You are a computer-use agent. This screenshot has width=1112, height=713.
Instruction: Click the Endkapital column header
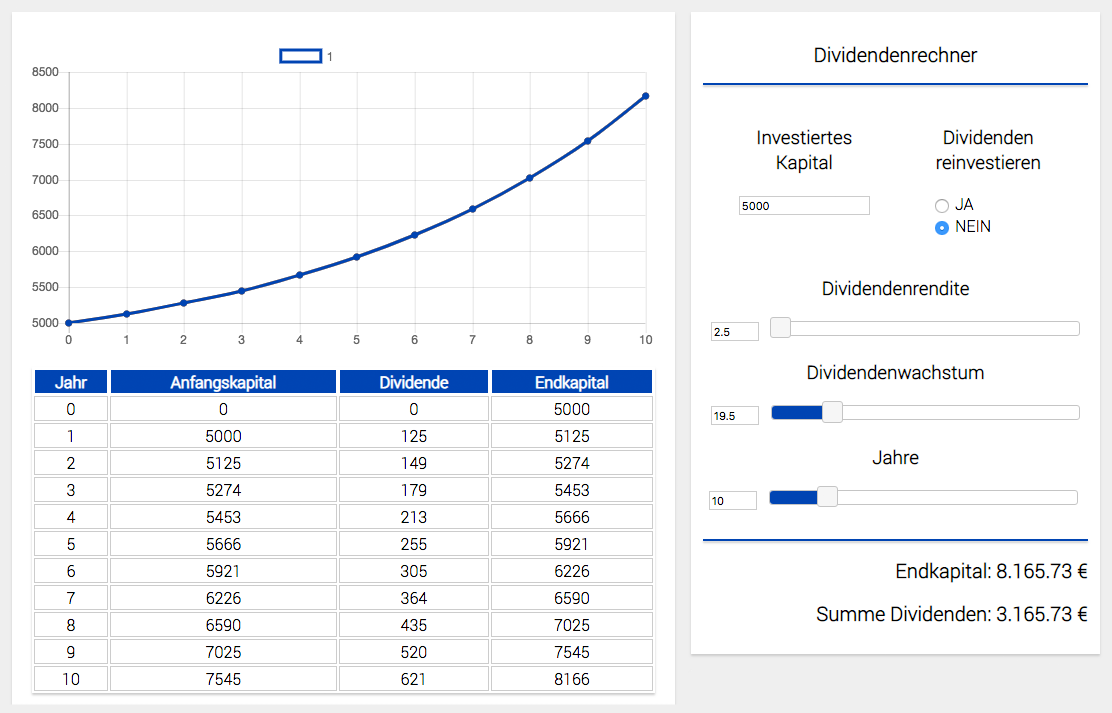pos(572,382)
